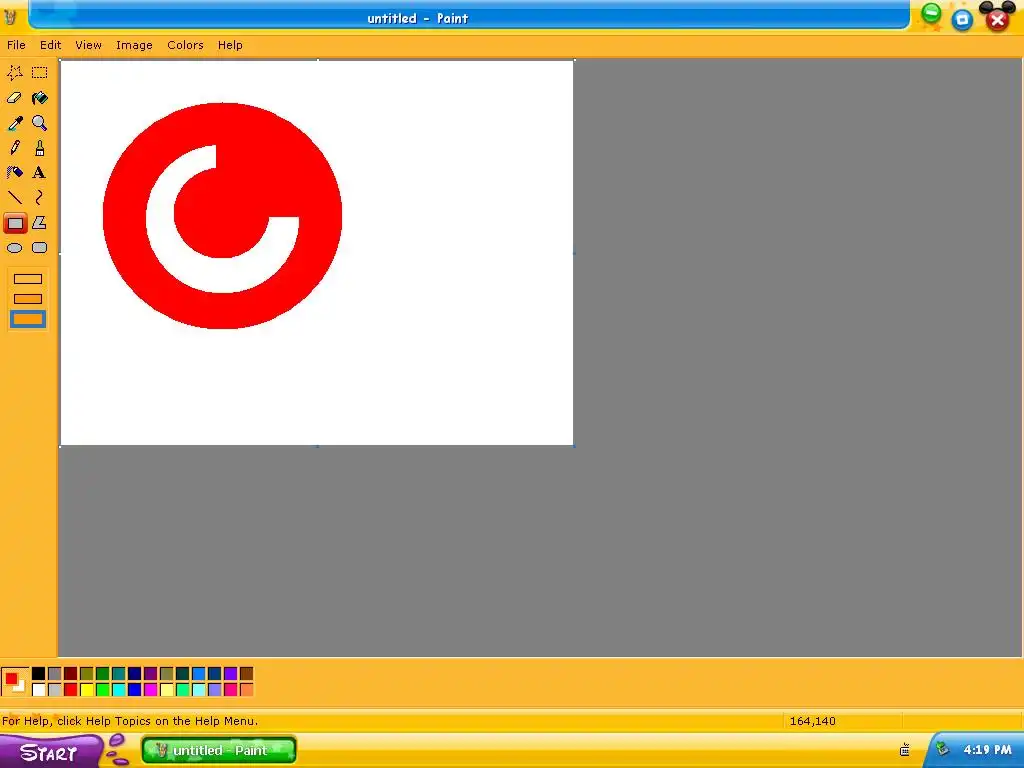Open the Image menu

[x=134, y=45]
